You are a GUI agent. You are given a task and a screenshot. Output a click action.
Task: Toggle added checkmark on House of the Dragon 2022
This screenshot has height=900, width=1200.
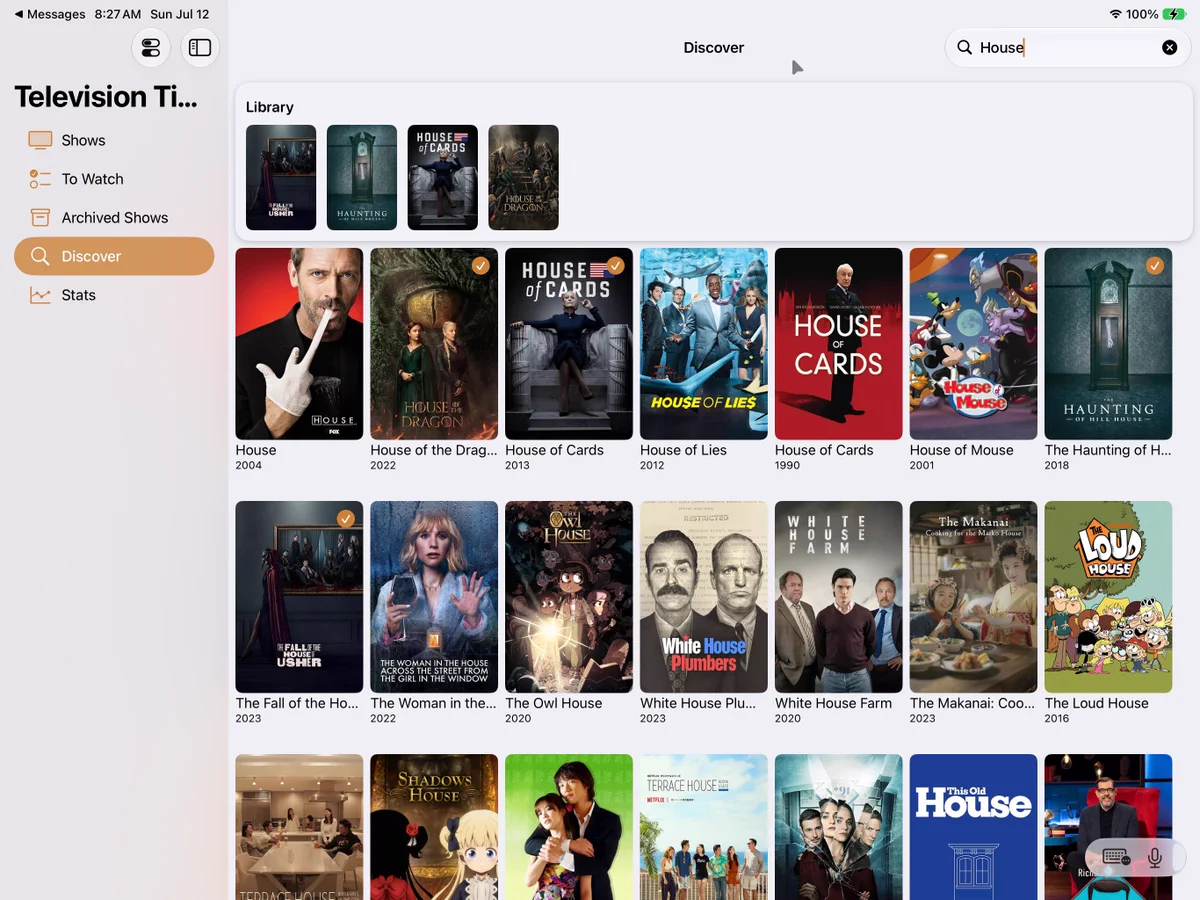[x=480, y=265]
